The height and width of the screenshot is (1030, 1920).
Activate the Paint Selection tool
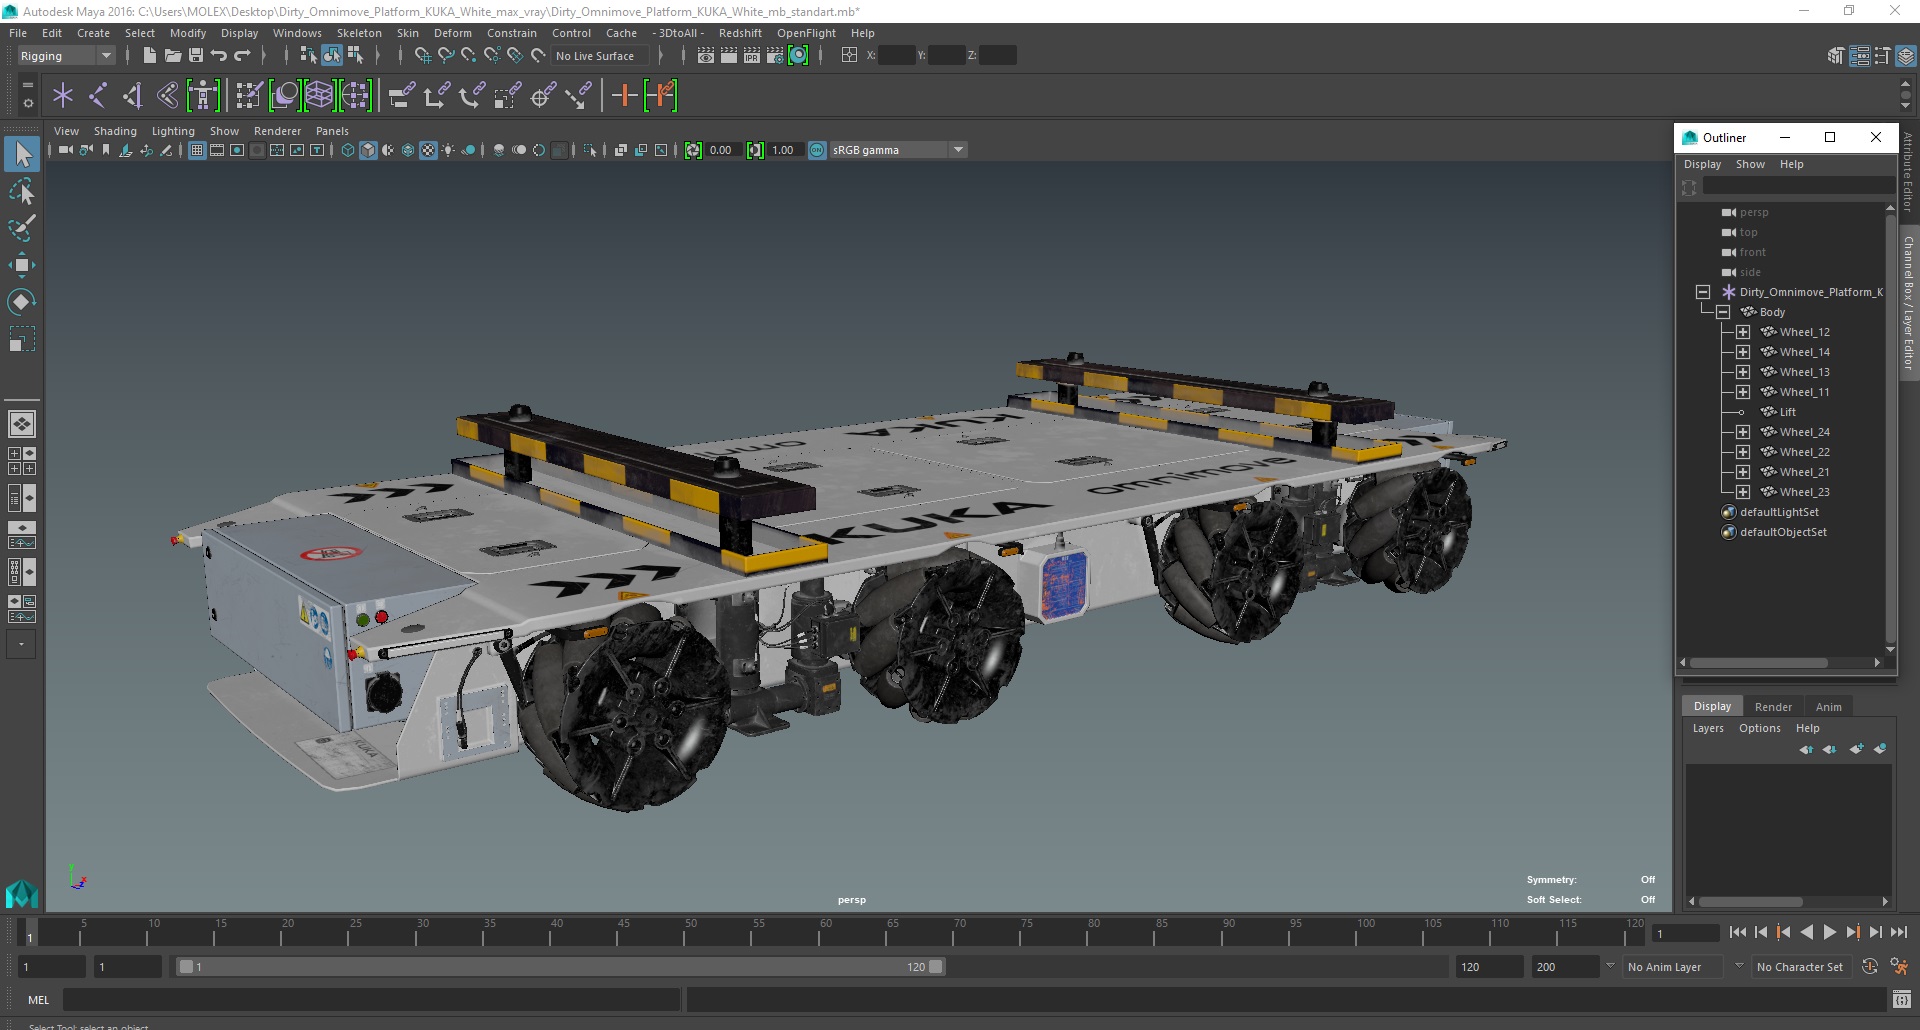pyautogui.click(x=22, y=228)
